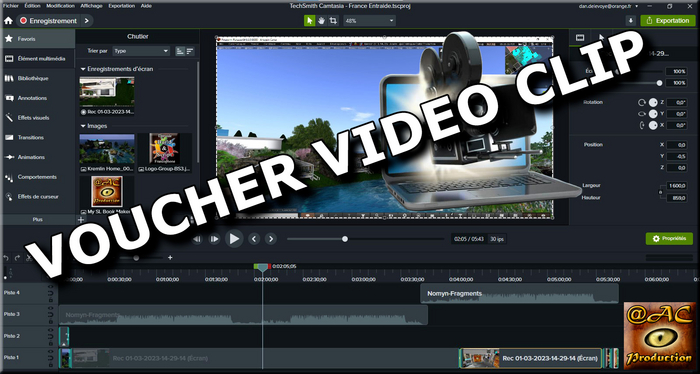Activate the hand Pan tool
Viewport: 700px width, 374px height.
click(x=321, y=21)
